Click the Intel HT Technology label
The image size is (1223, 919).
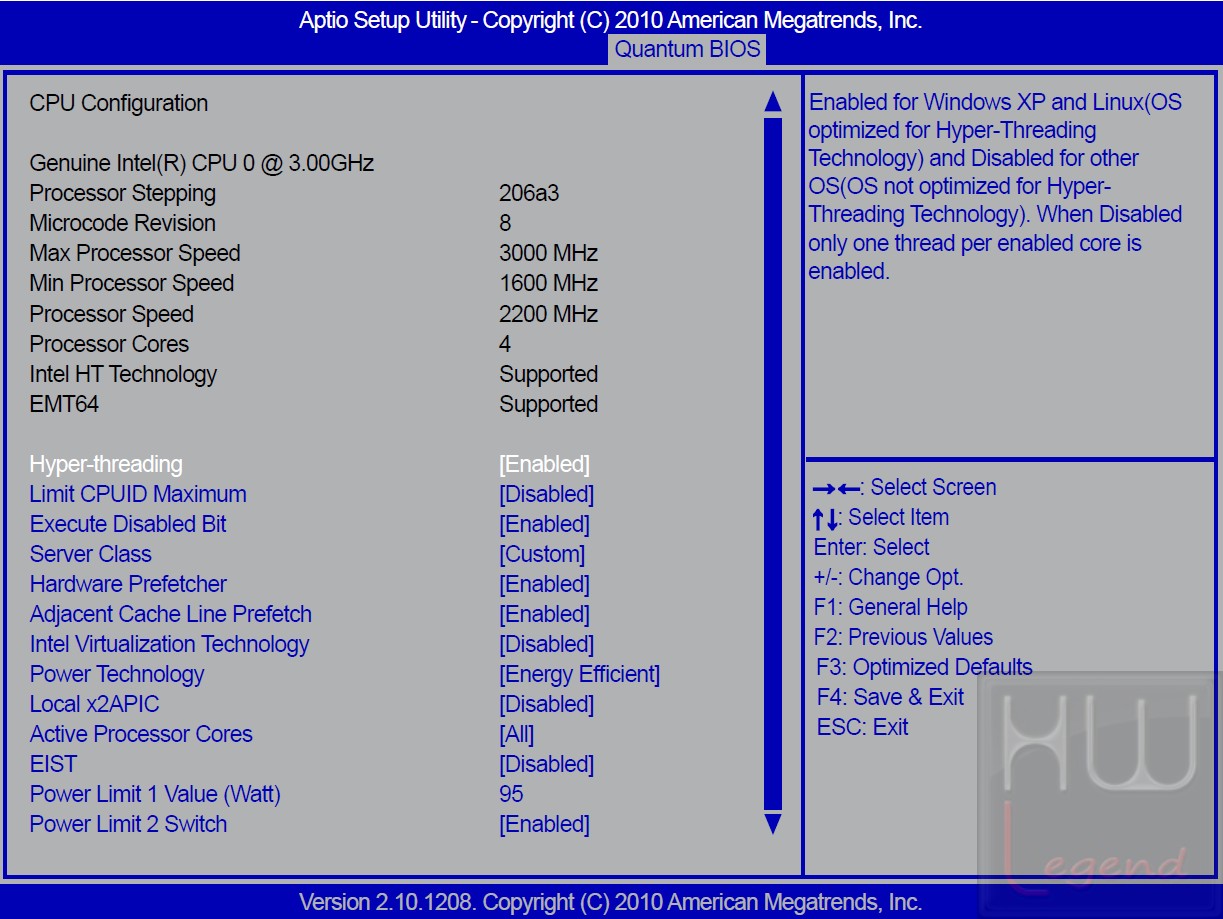(123, 374)
